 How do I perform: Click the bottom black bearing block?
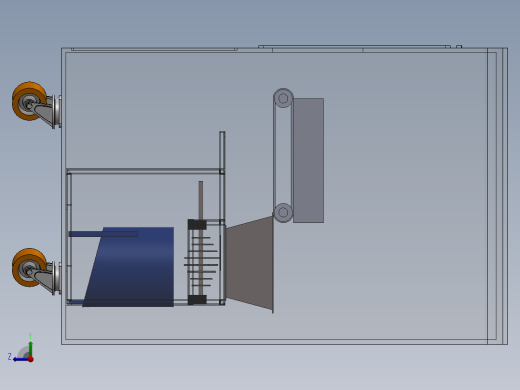tap(197, 300)
